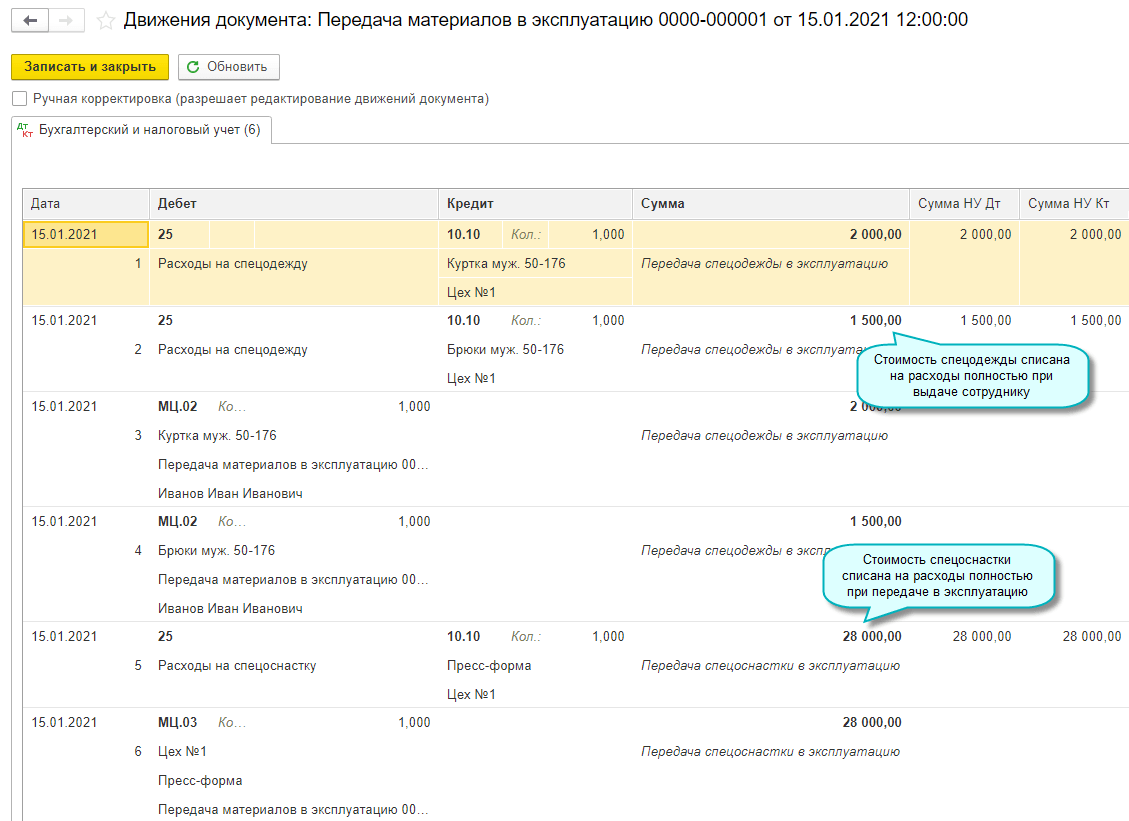Open the Бухгалтерский и налоговый учет tab

141,130
